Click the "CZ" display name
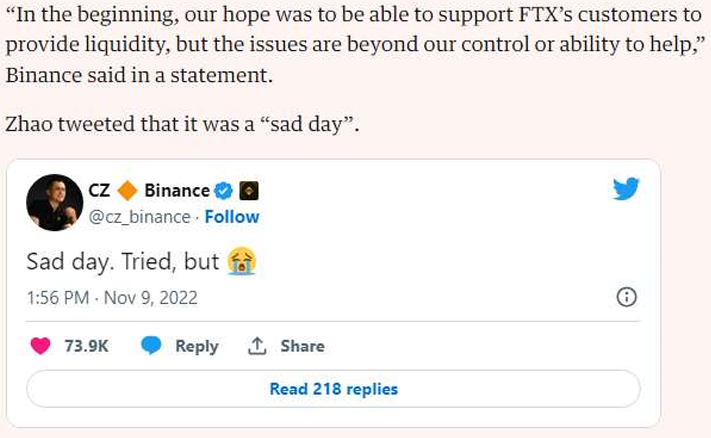Image resolution: width=711 pixels, height=438 pixels. [100, 191]
